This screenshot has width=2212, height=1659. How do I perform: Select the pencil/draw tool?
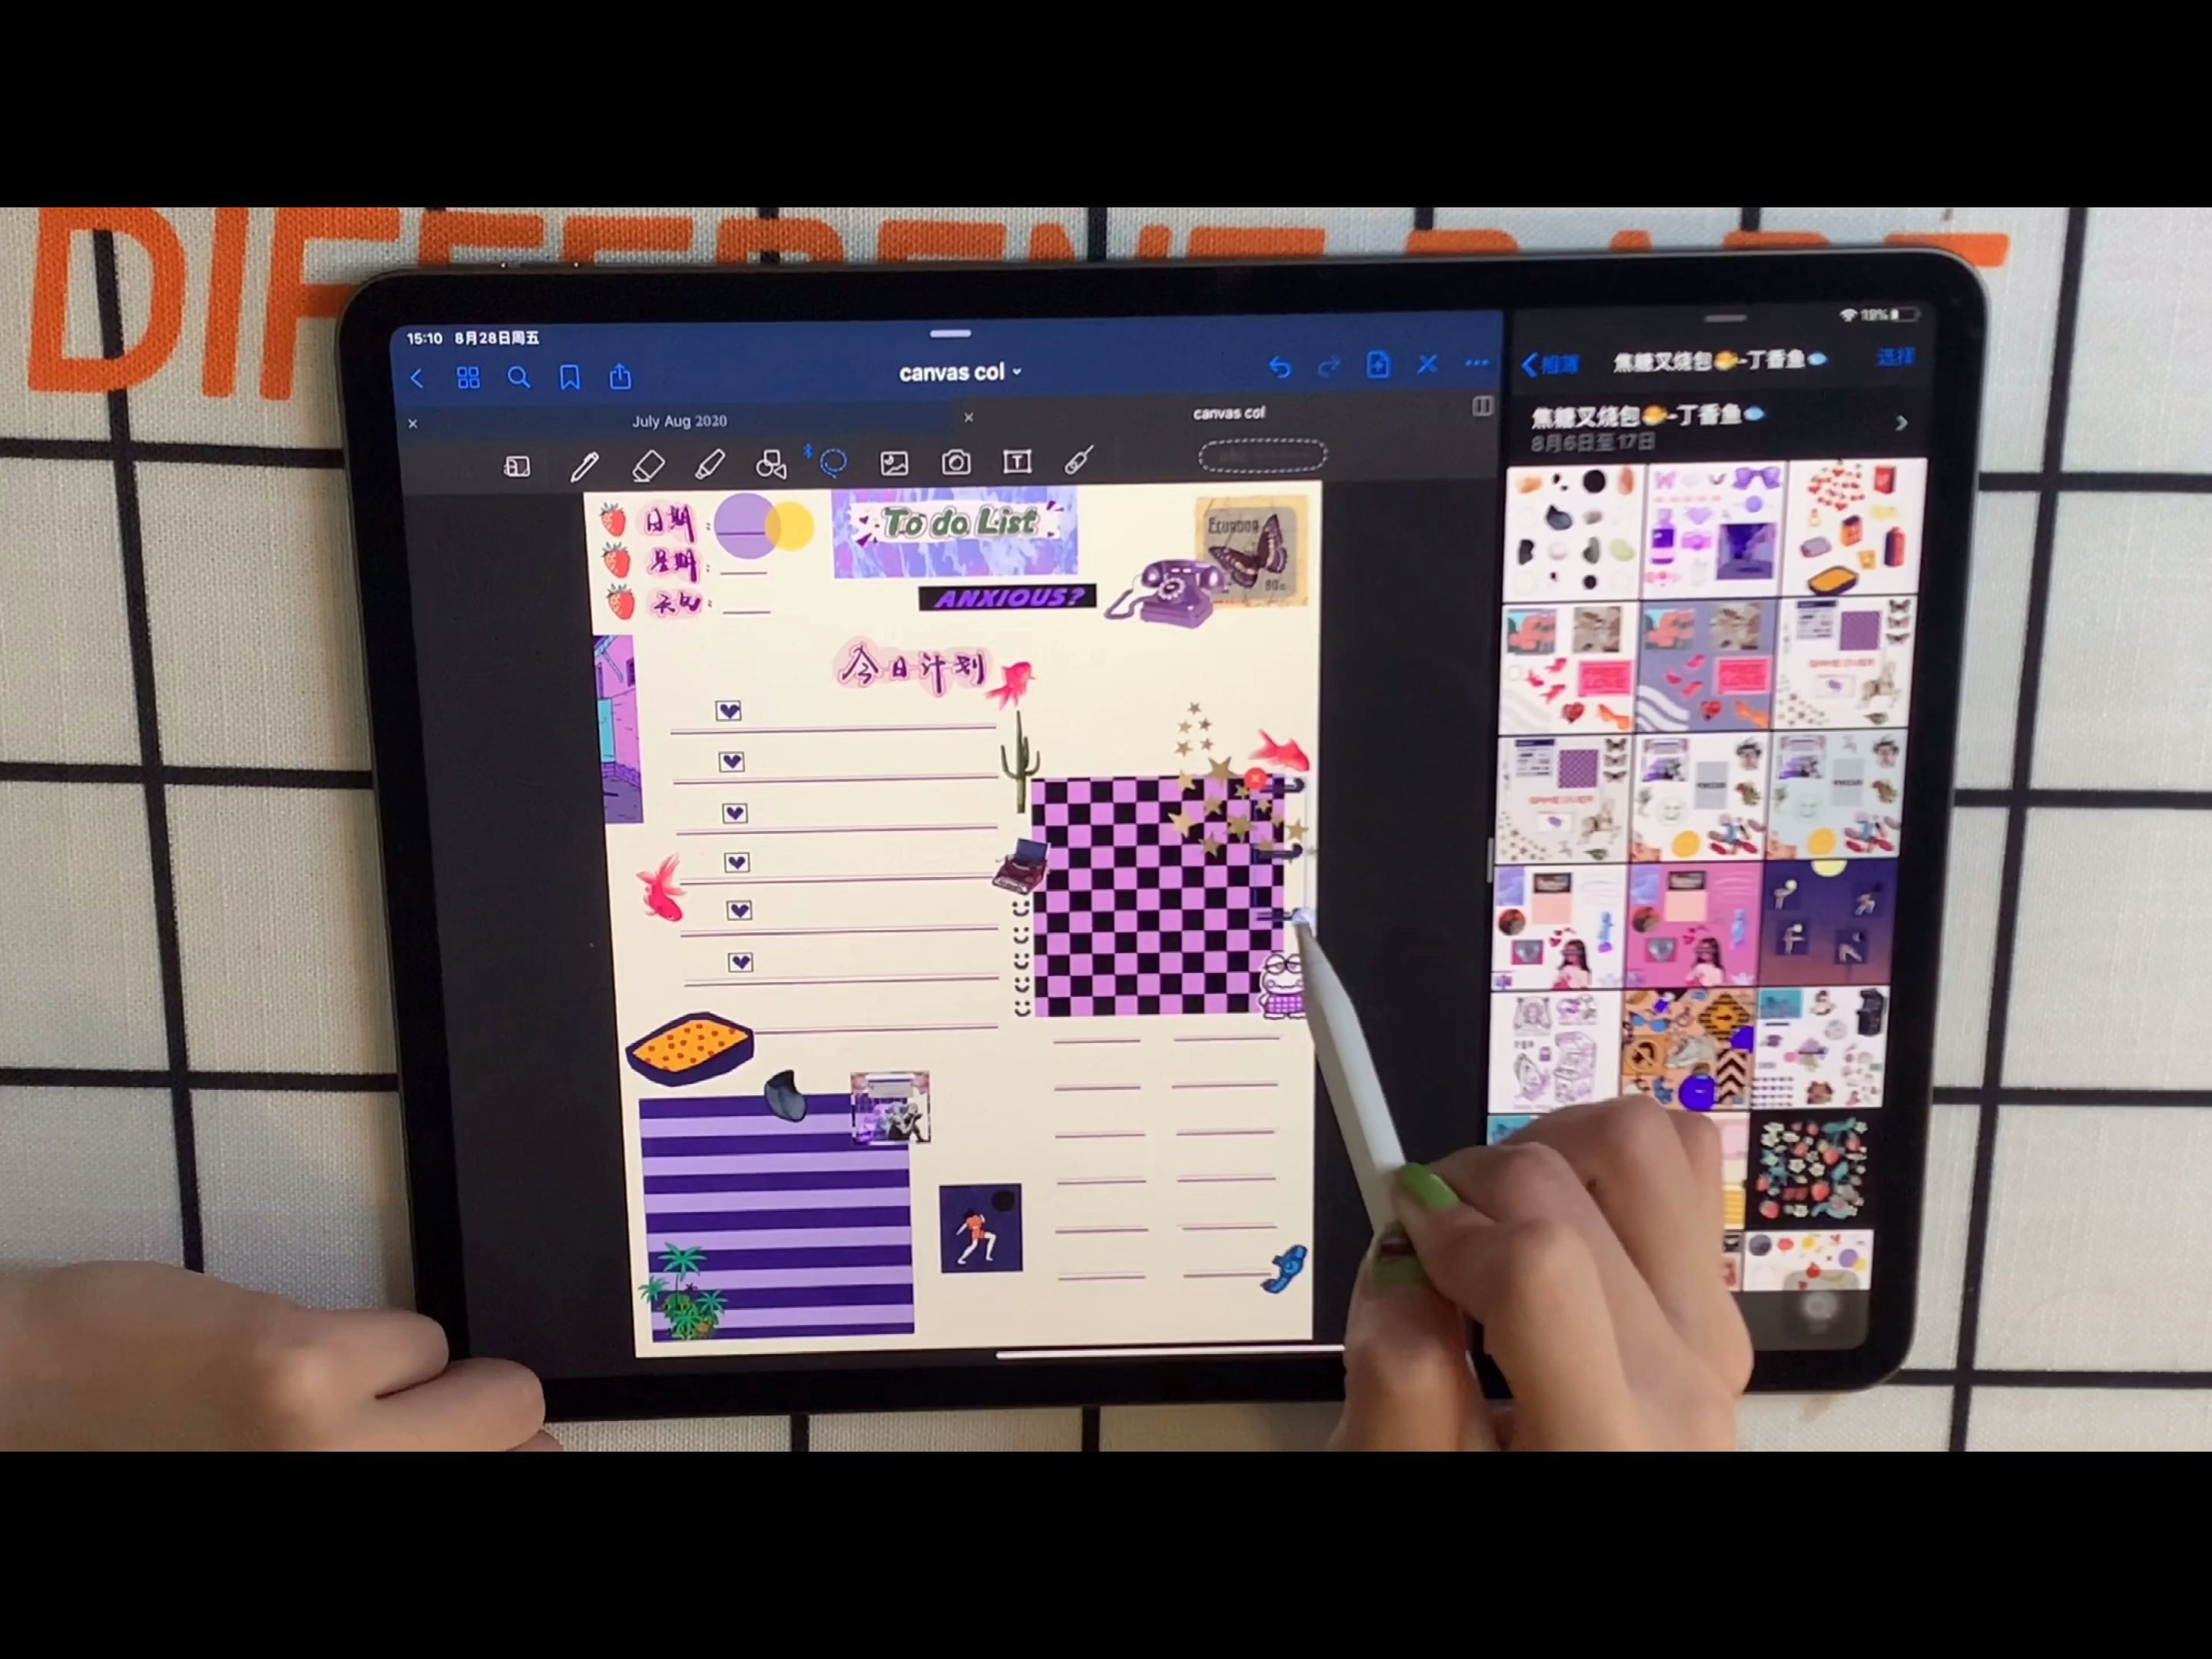point(587,462)
